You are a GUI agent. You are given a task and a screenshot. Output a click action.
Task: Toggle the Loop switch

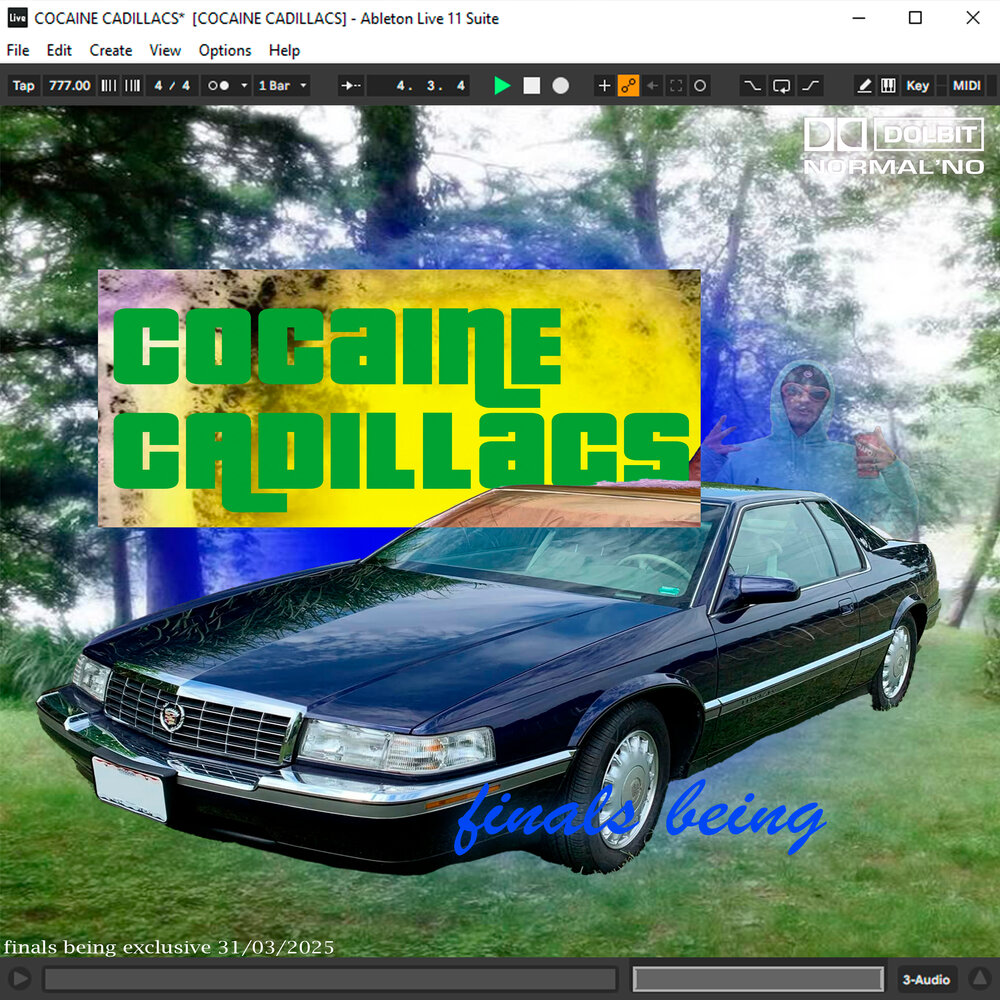[782, 86]
